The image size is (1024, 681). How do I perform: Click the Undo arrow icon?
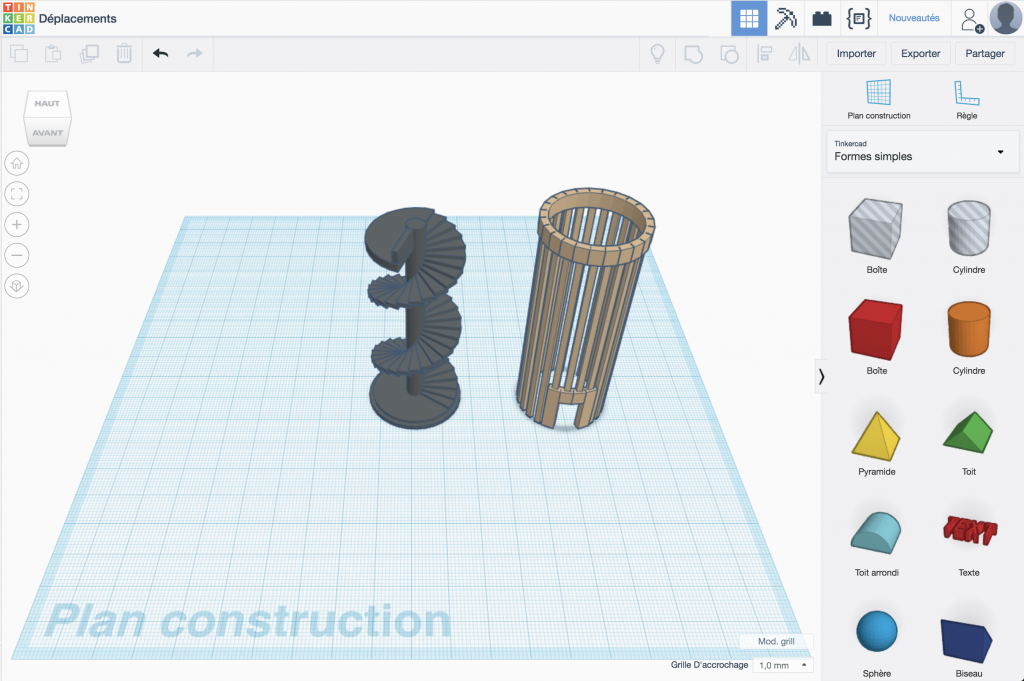(160, 53)
